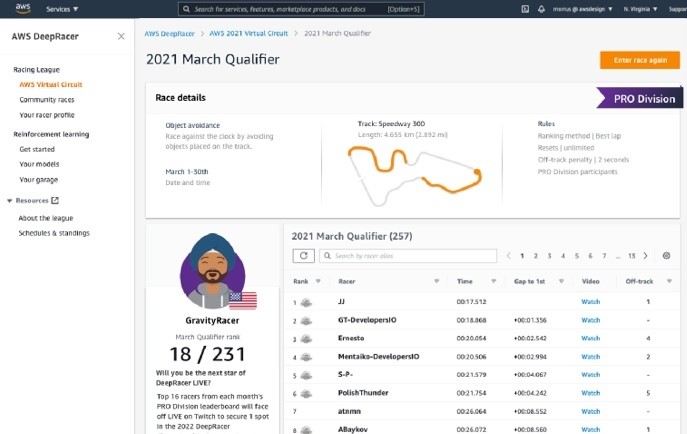Click the racer avatar icon beside JJ

(x=306, y=302)
